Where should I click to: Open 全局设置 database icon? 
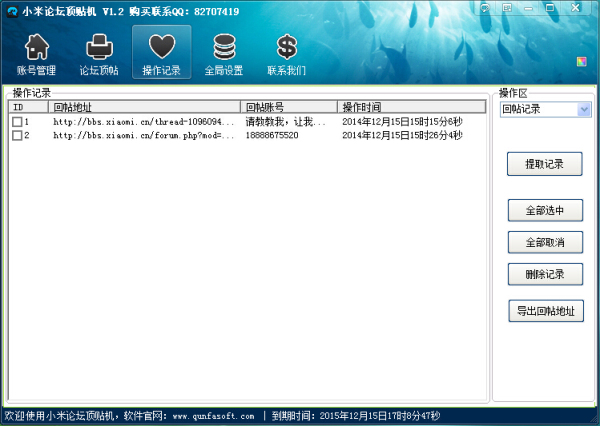click(224, 54)
